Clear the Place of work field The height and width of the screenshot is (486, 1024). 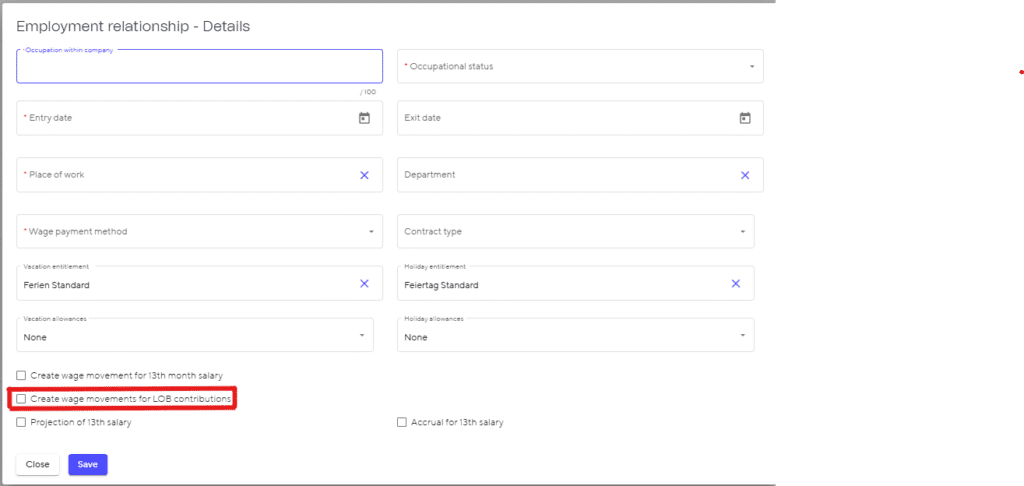[364, 175]
